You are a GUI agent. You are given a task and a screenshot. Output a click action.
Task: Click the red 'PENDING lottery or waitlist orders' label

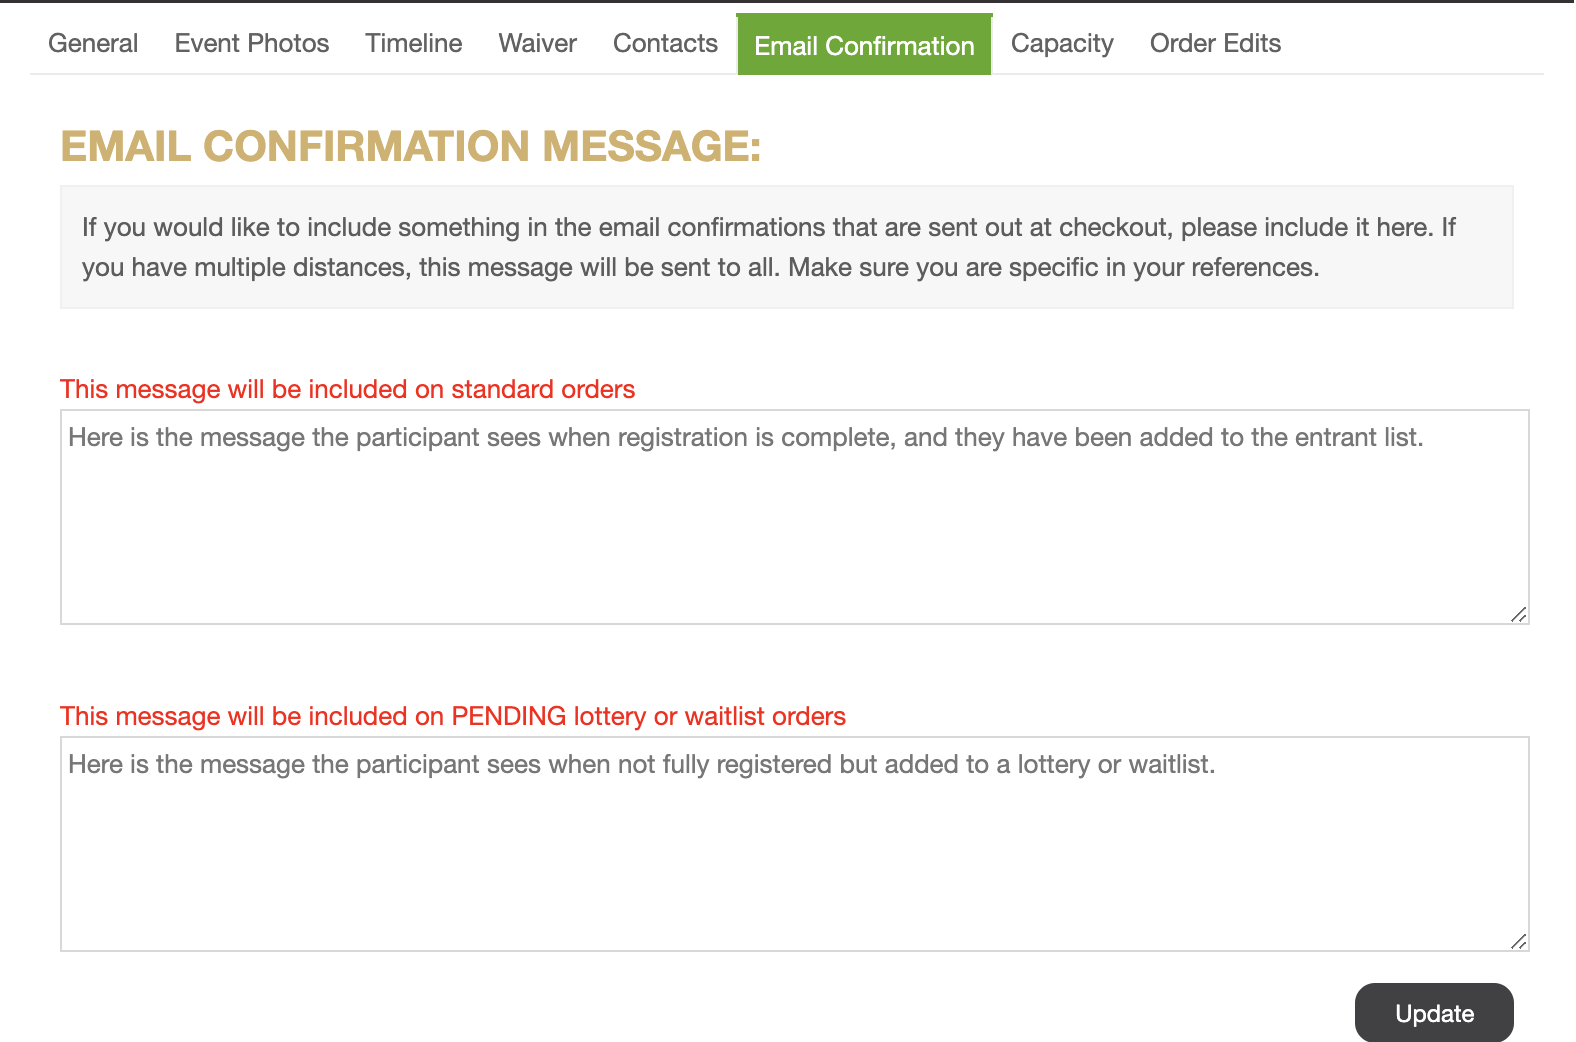[453, 716]
